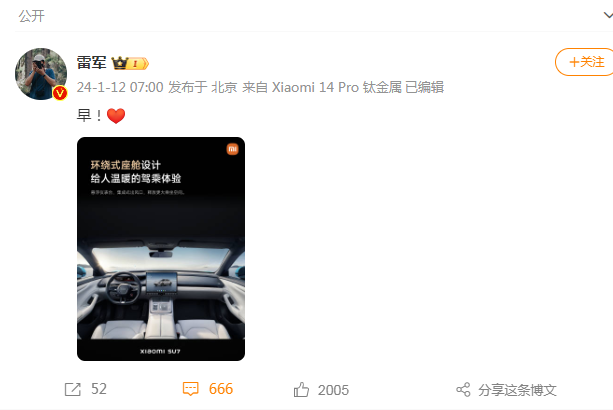
Task: Click the orange V verified badge
Action: (x=60, y=93)
